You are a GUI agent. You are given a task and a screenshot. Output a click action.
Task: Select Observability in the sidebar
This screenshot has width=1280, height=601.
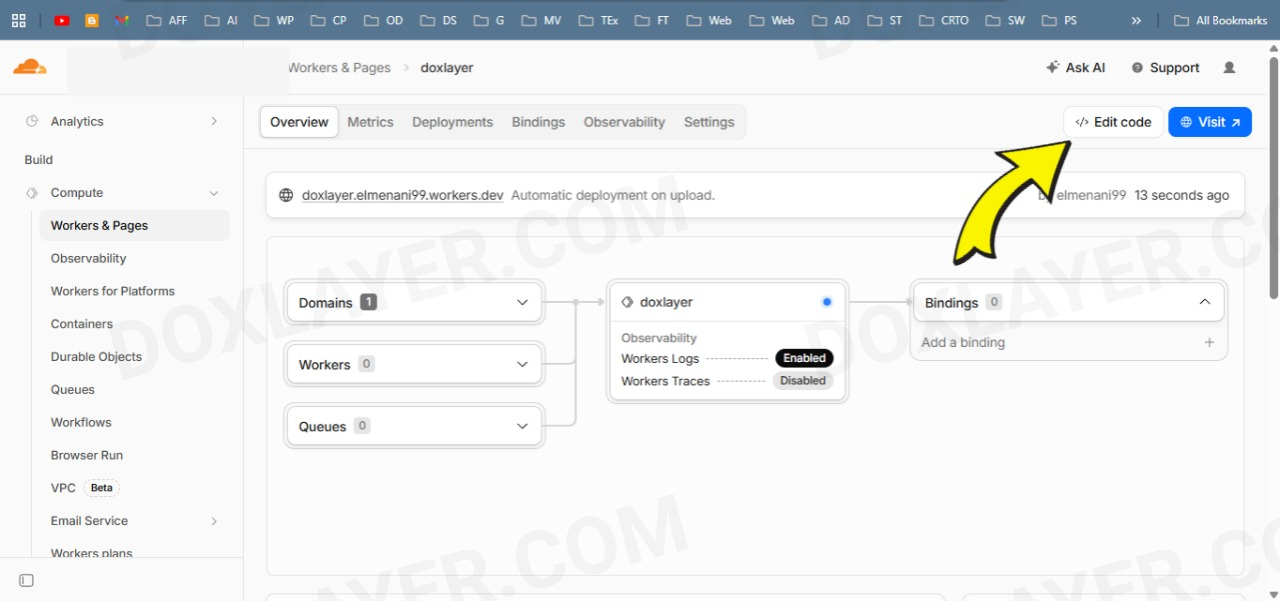click(89, 258)
